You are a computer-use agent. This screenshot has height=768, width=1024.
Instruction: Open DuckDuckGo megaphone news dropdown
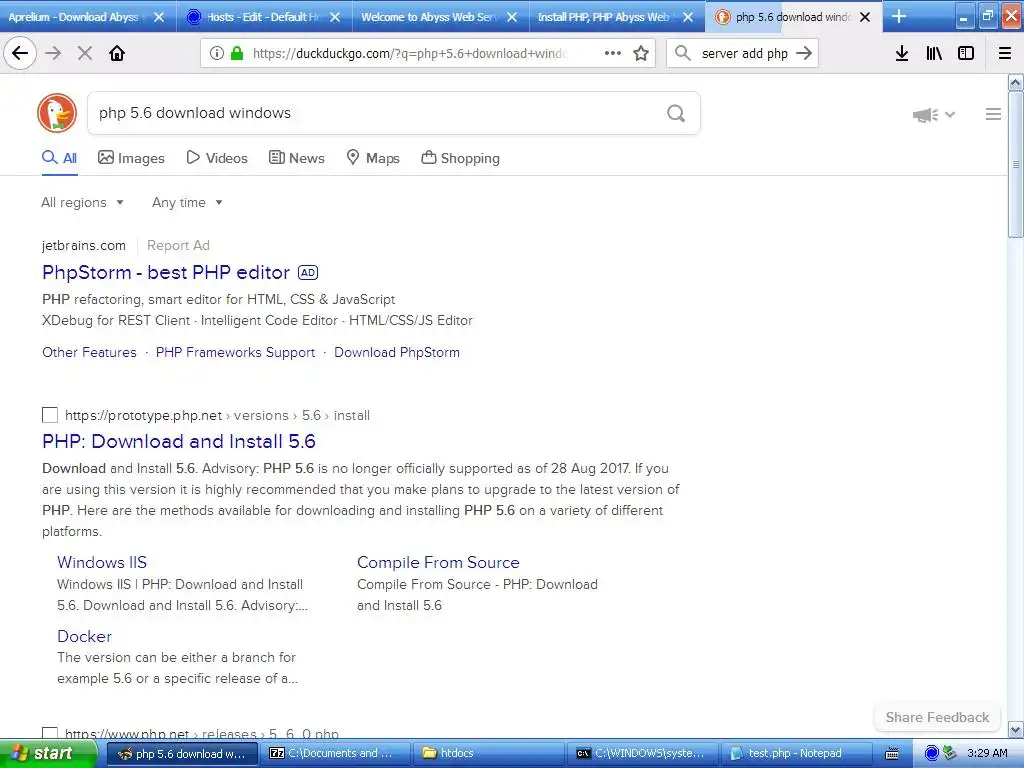click(933, 115)
